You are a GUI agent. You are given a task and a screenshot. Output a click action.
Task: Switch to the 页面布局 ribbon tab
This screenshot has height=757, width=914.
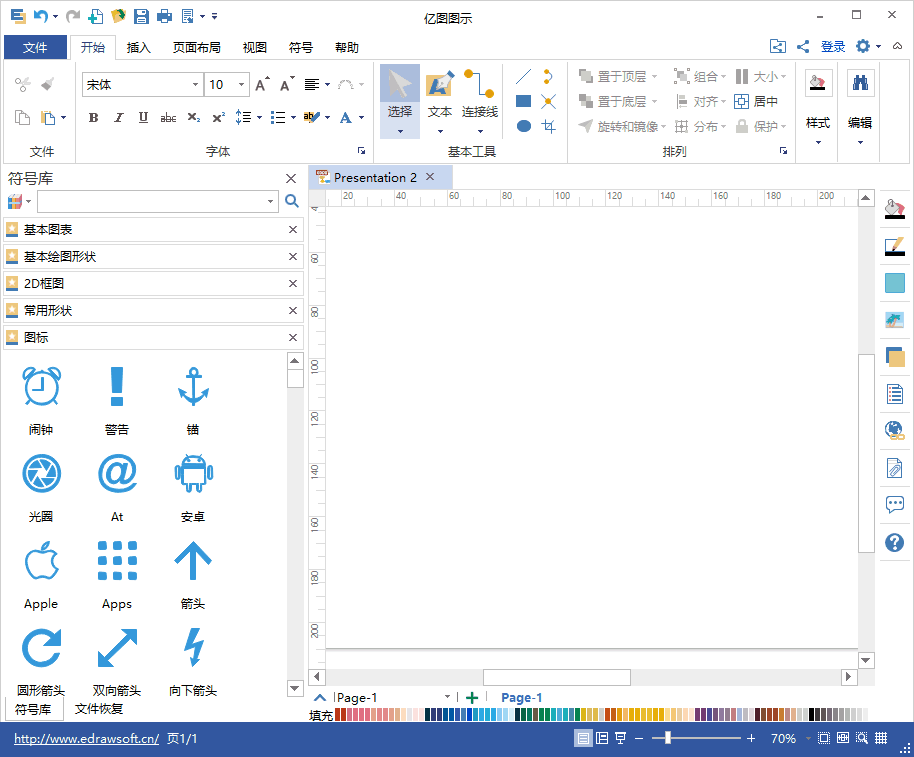196,47
